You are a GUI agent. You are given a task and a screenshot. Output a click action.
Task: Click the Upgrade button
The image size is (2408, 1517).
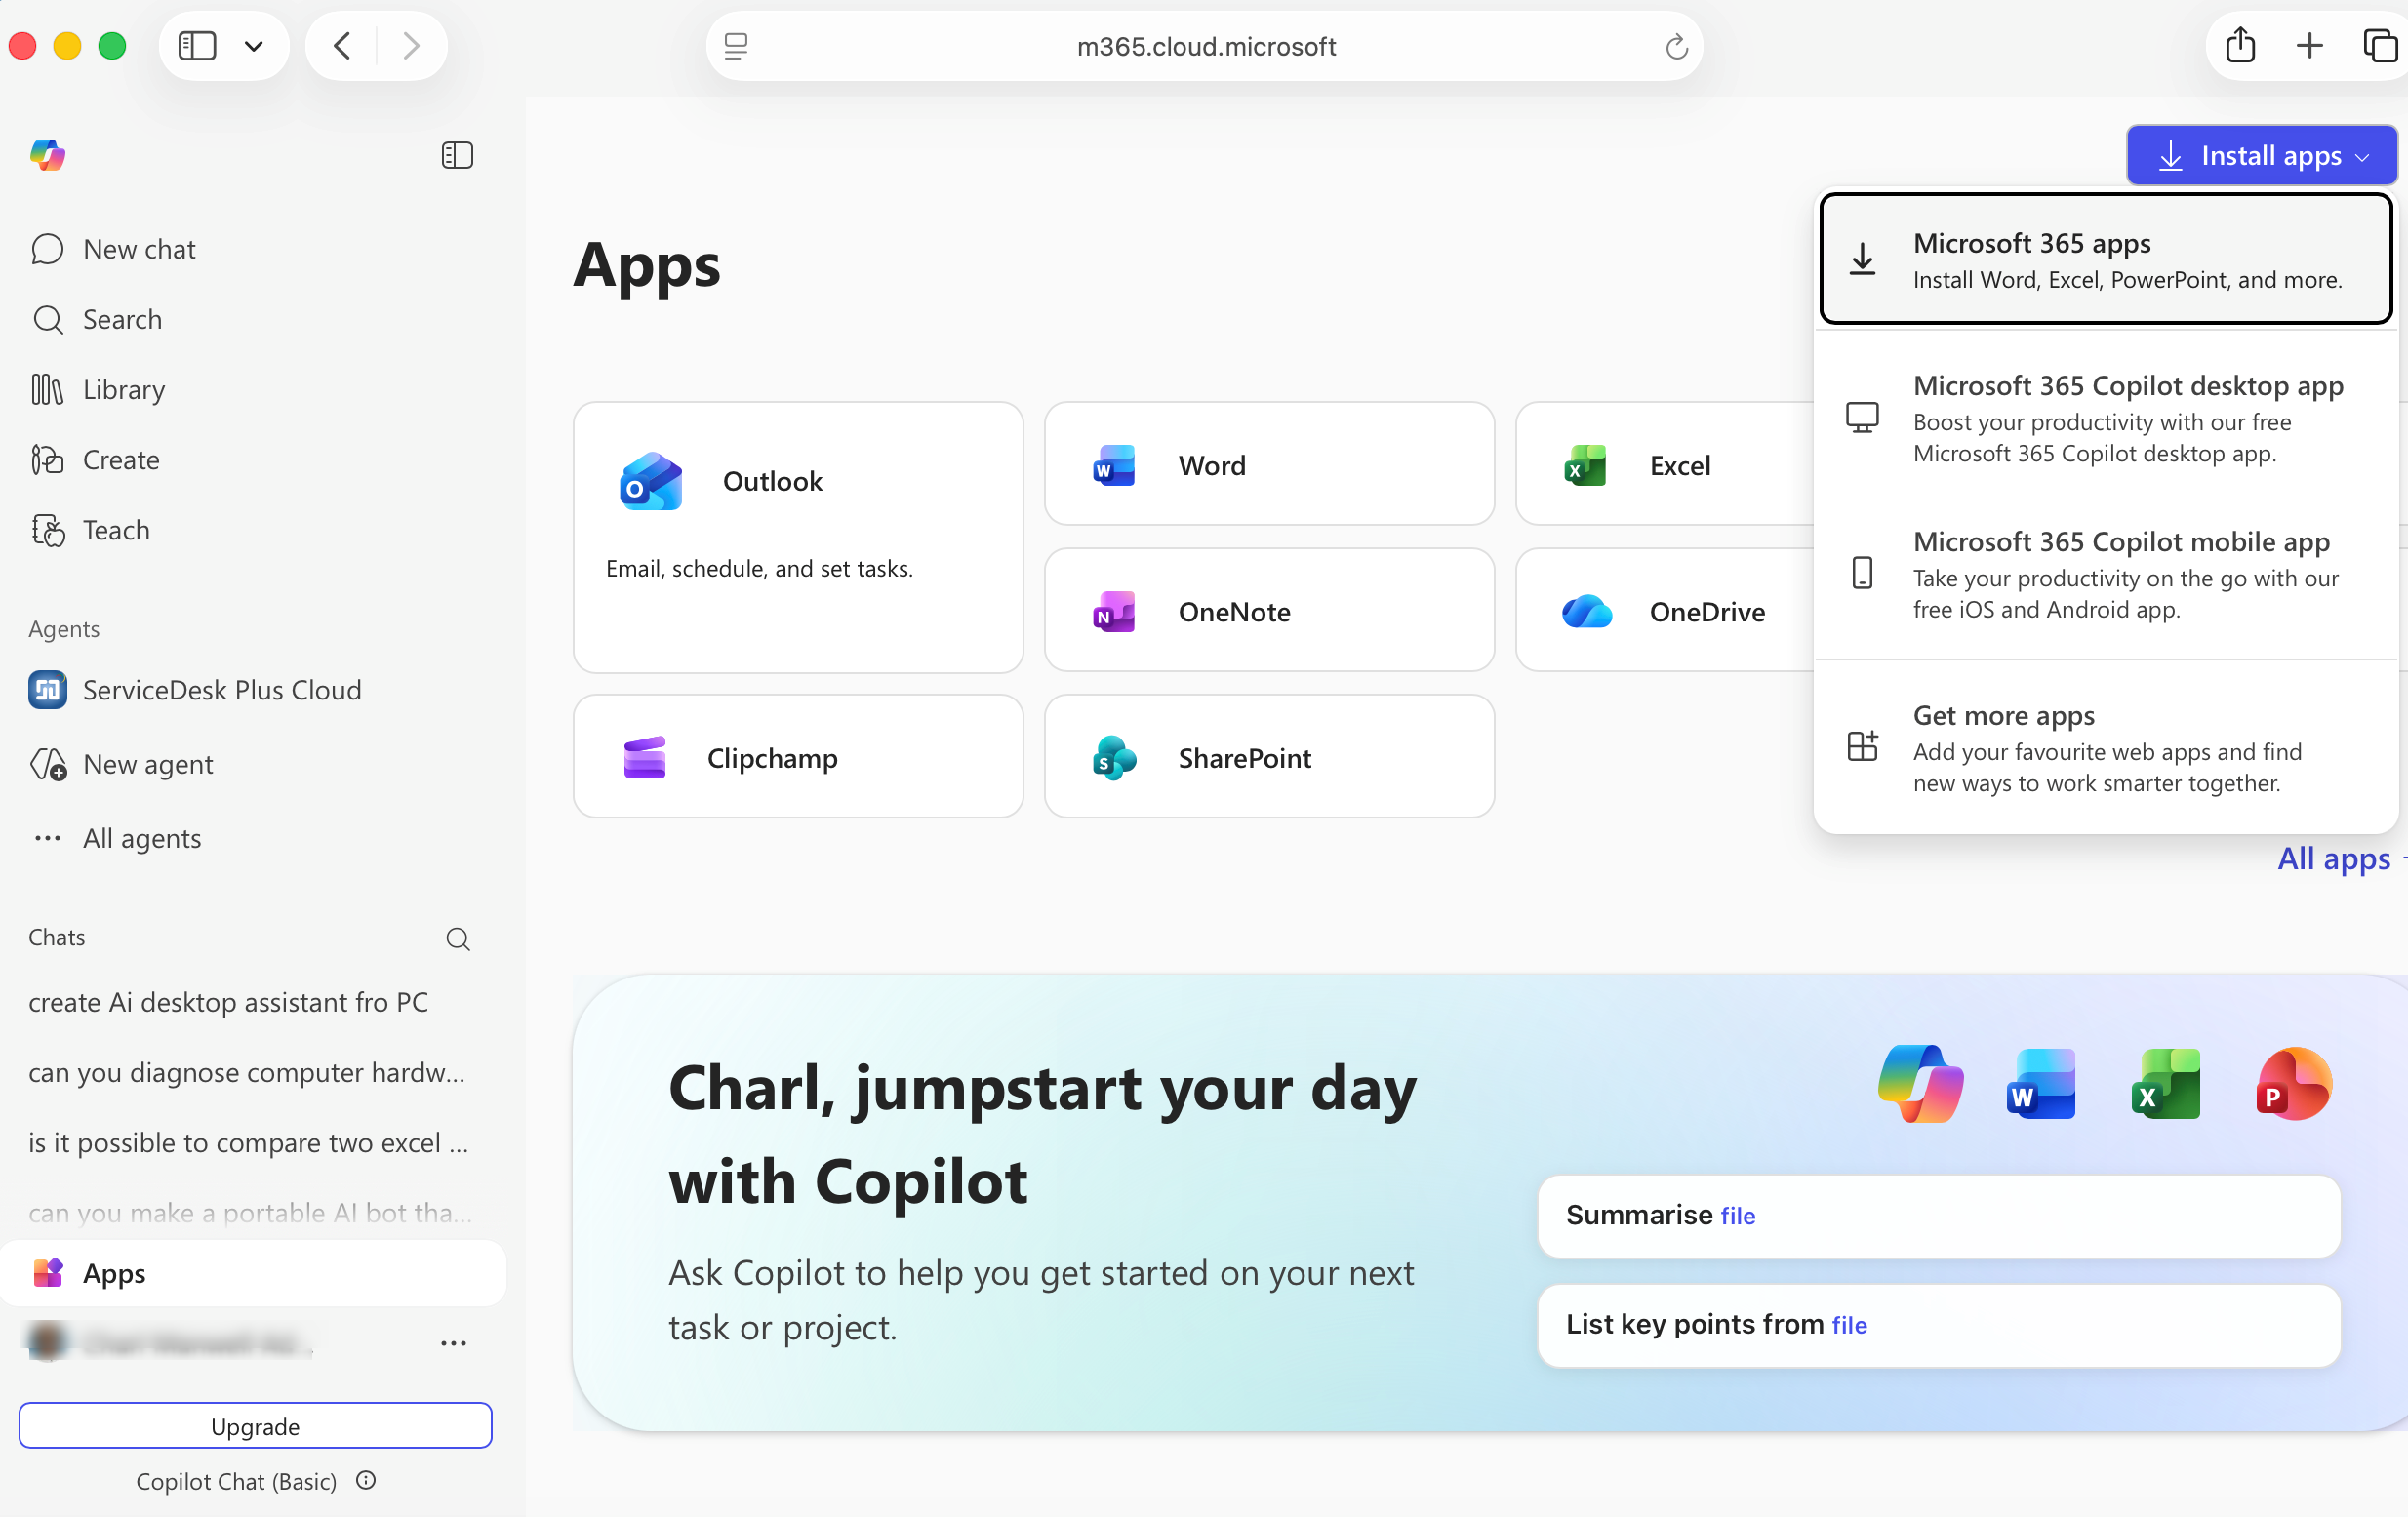pos(255,1426)
